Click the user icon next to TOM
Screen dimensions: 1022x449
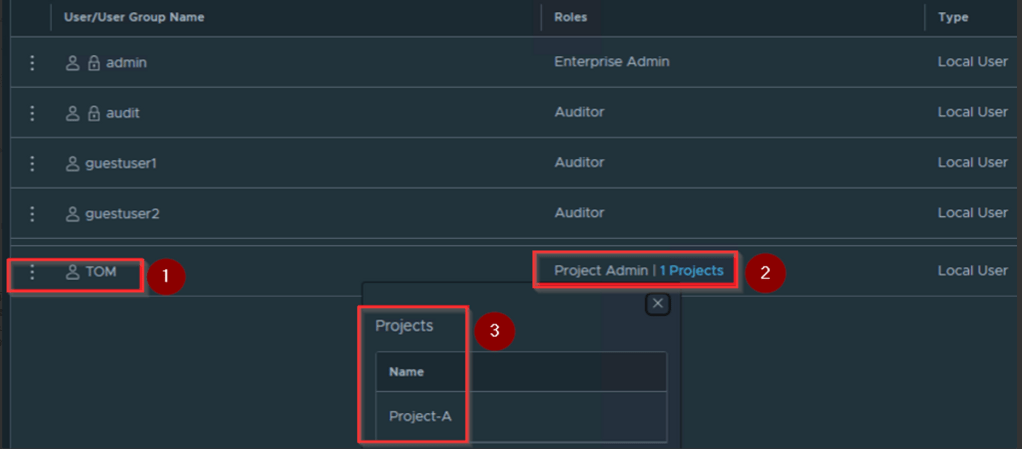point(72,272)
